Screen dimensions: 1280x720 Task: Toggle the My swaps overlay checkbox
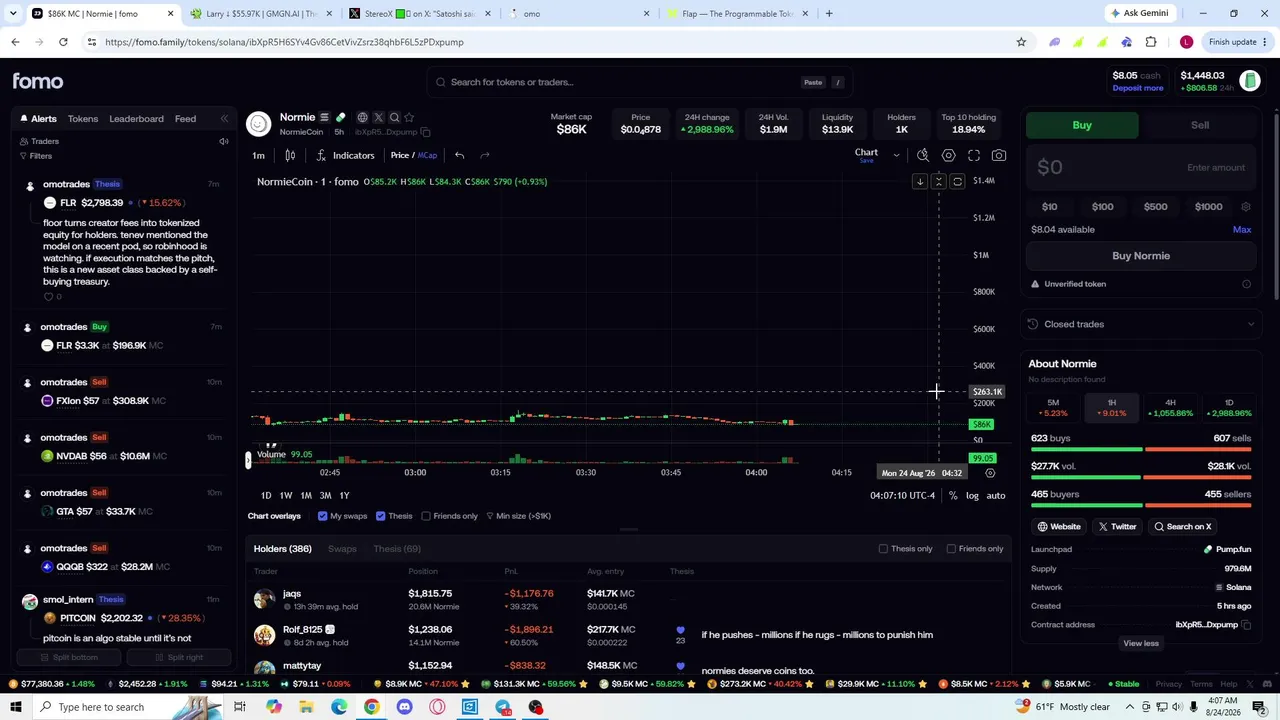click(322, 516)
